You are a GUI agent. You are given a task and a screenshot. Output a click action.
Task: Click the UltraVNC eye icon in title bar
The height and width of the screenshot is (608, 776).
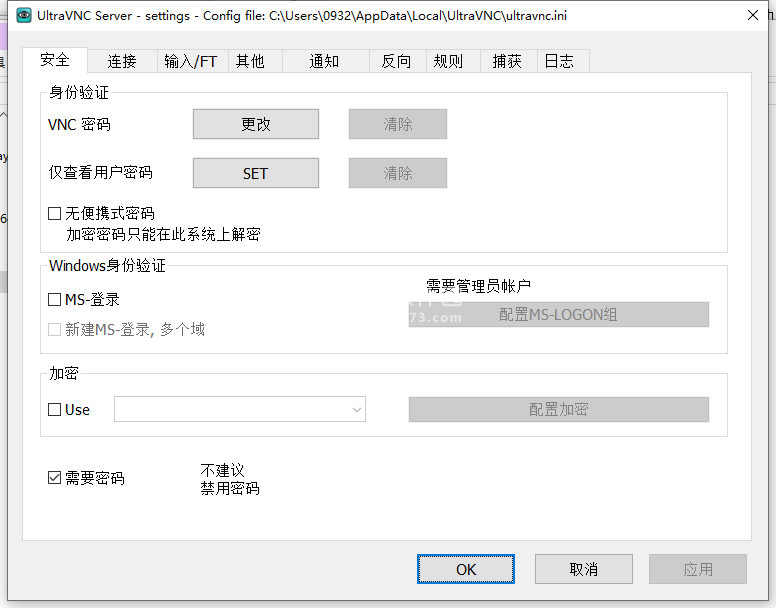(x=23, y=15)
